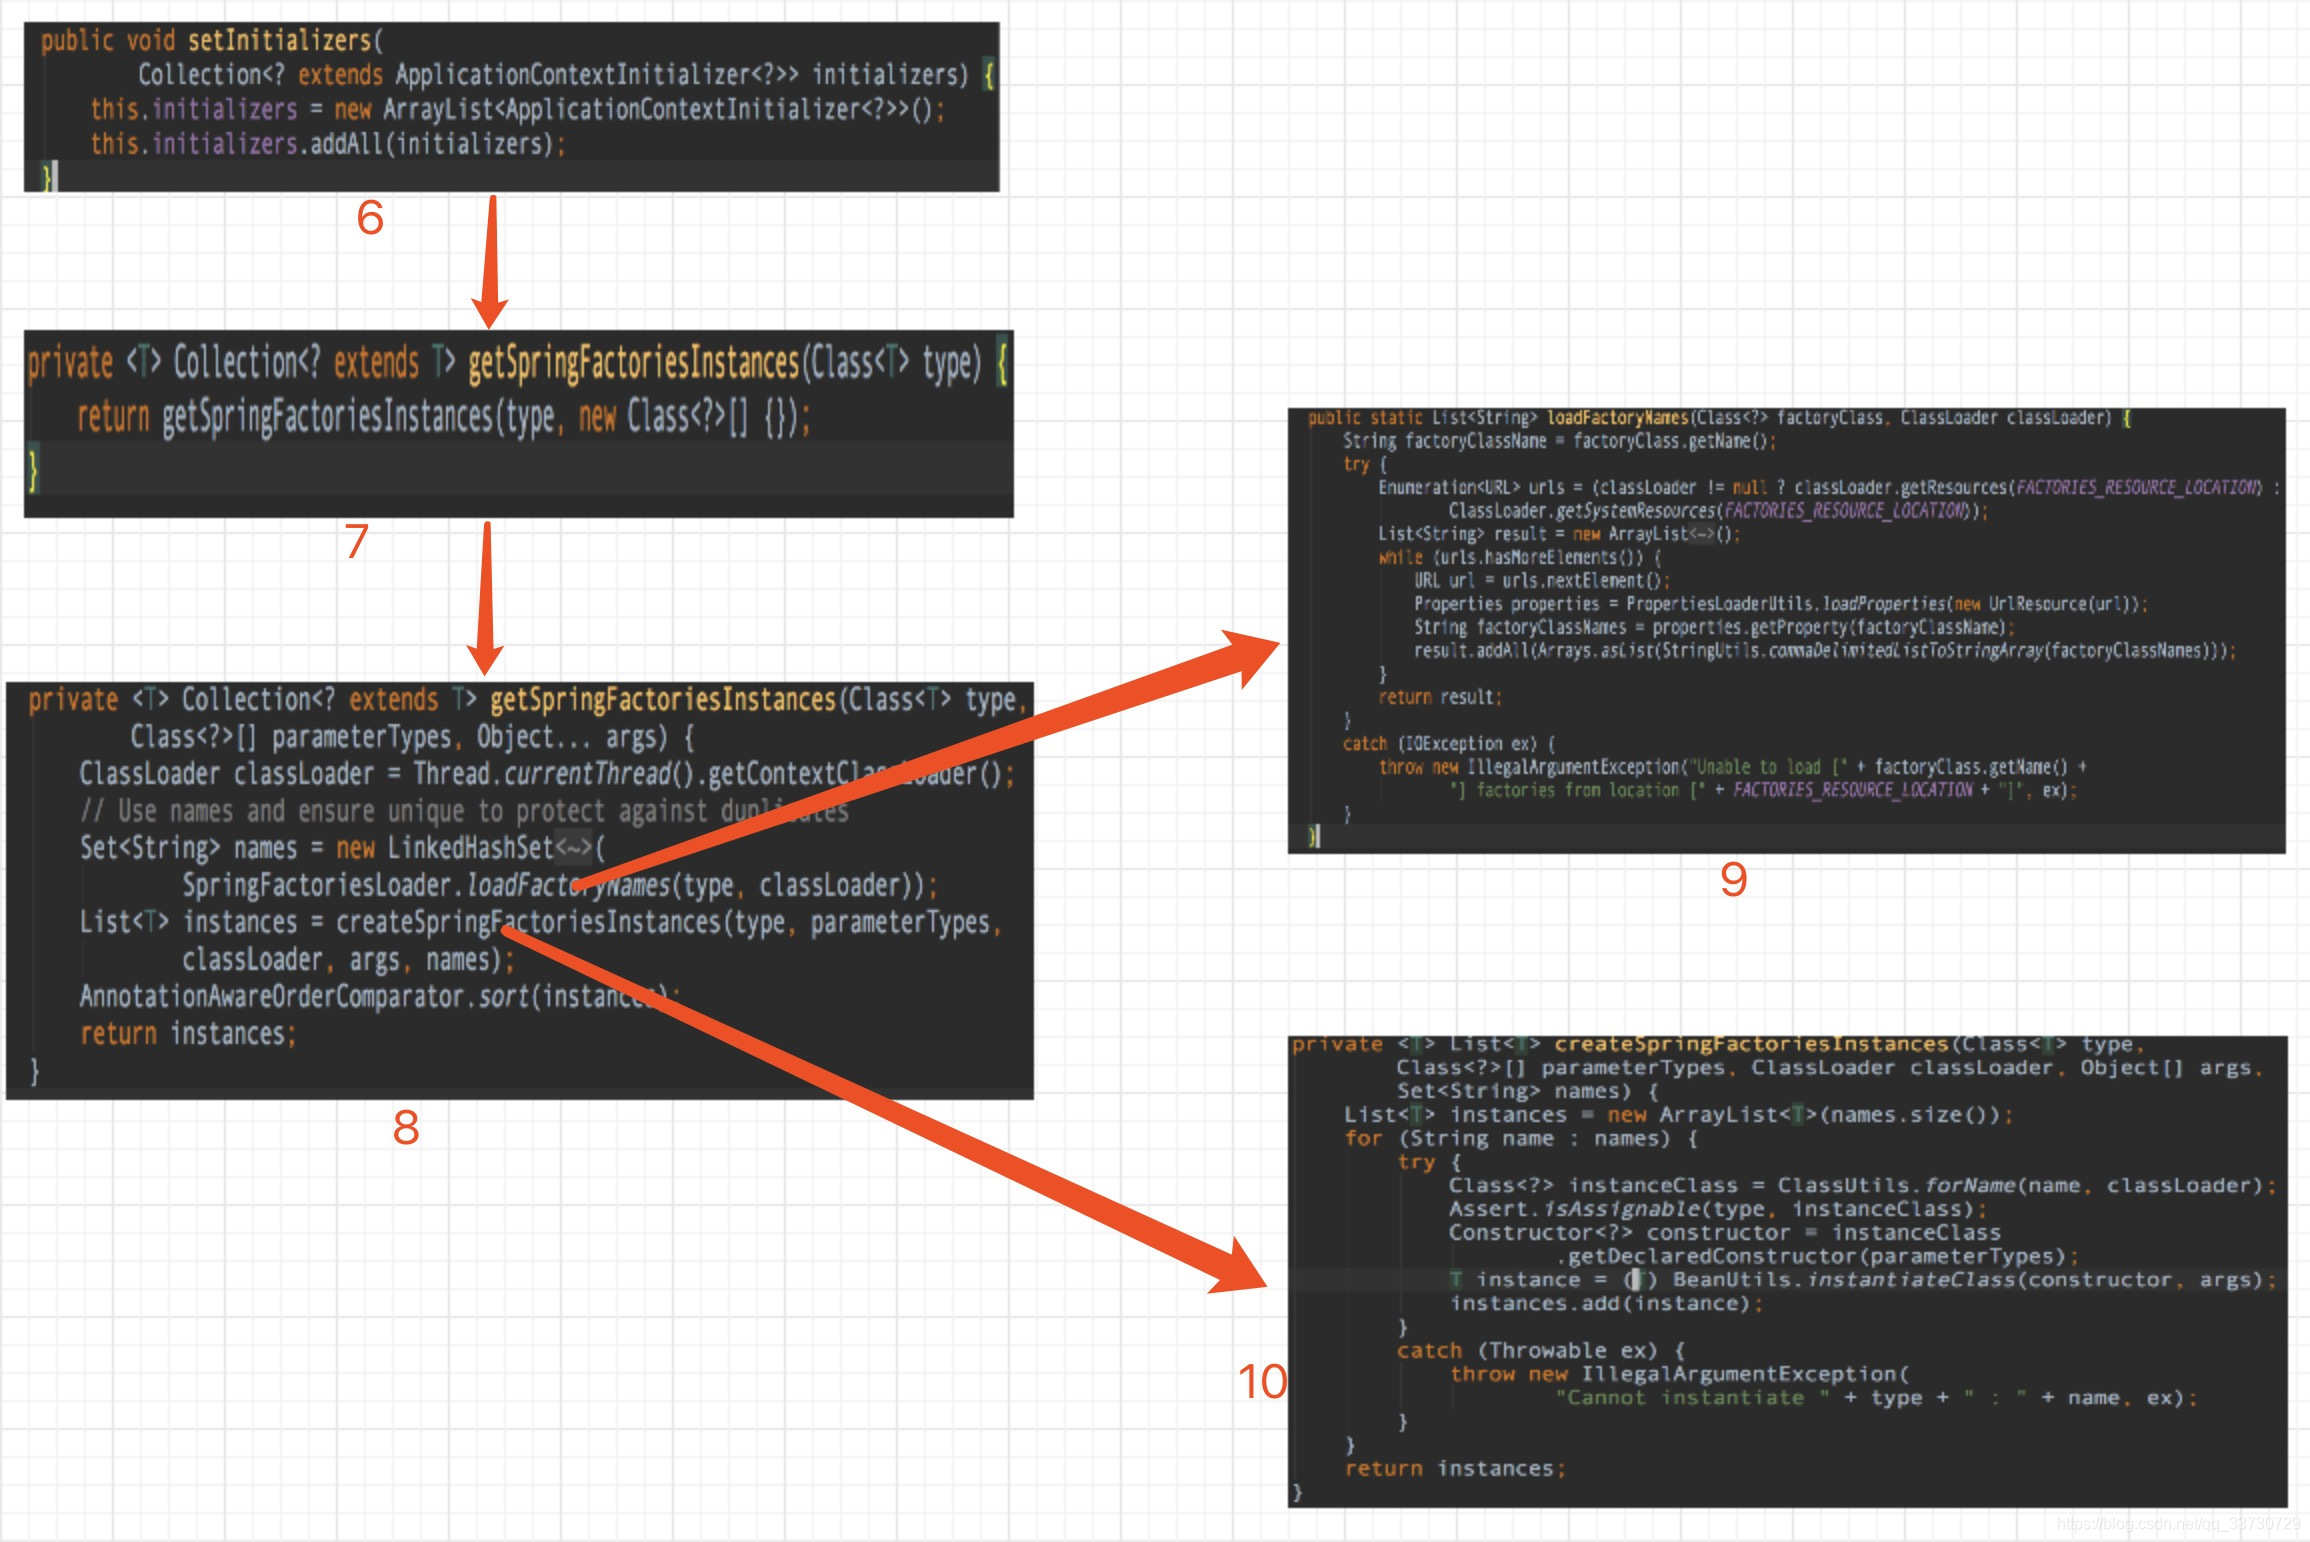
Task: Click the 'public void setInitializers(' line
Action: (x=211, y=41)
